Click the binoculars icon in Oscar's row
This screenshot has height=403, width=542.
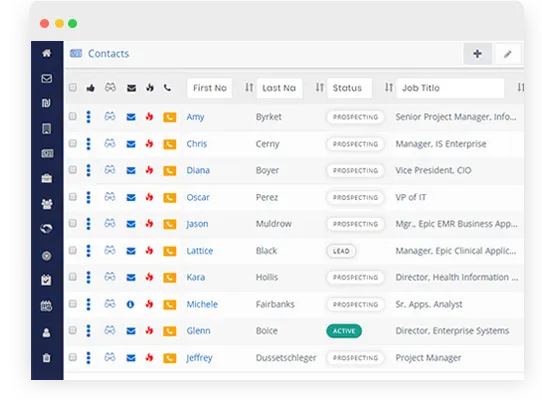point(110,197)
